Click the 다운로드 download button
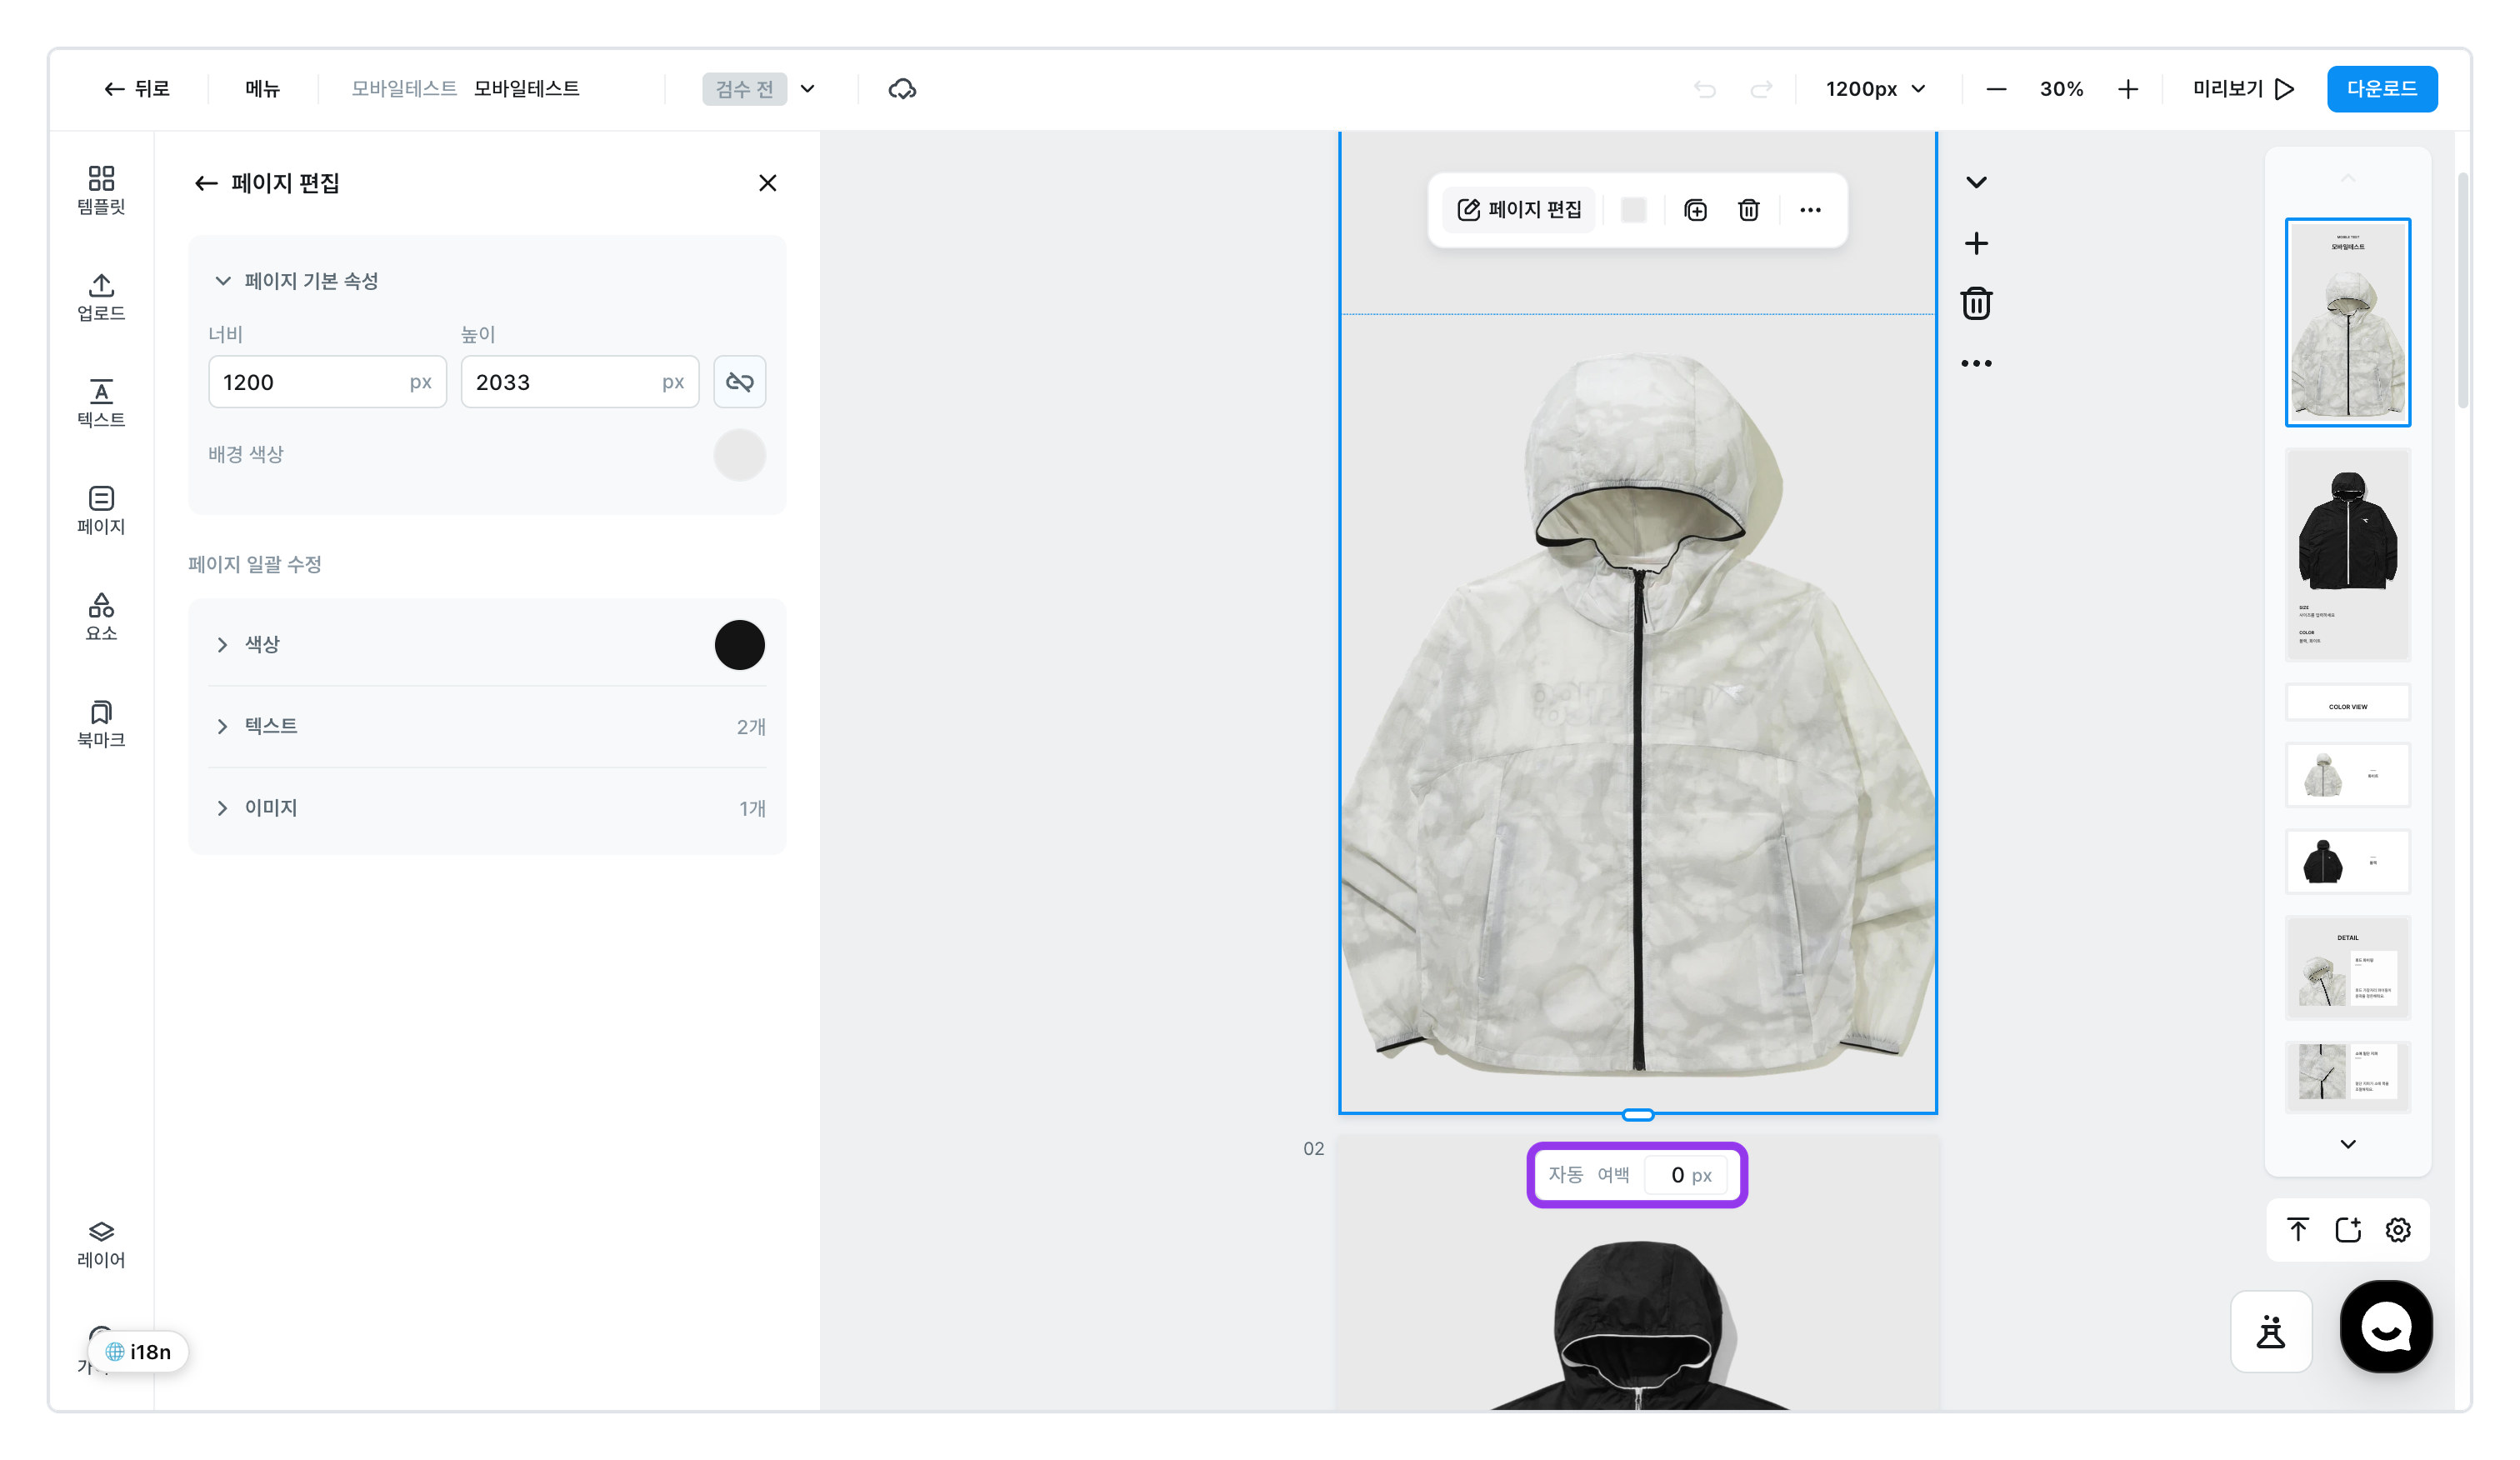This screenshot has height=1460, width=2520. tap(2381, 89)
